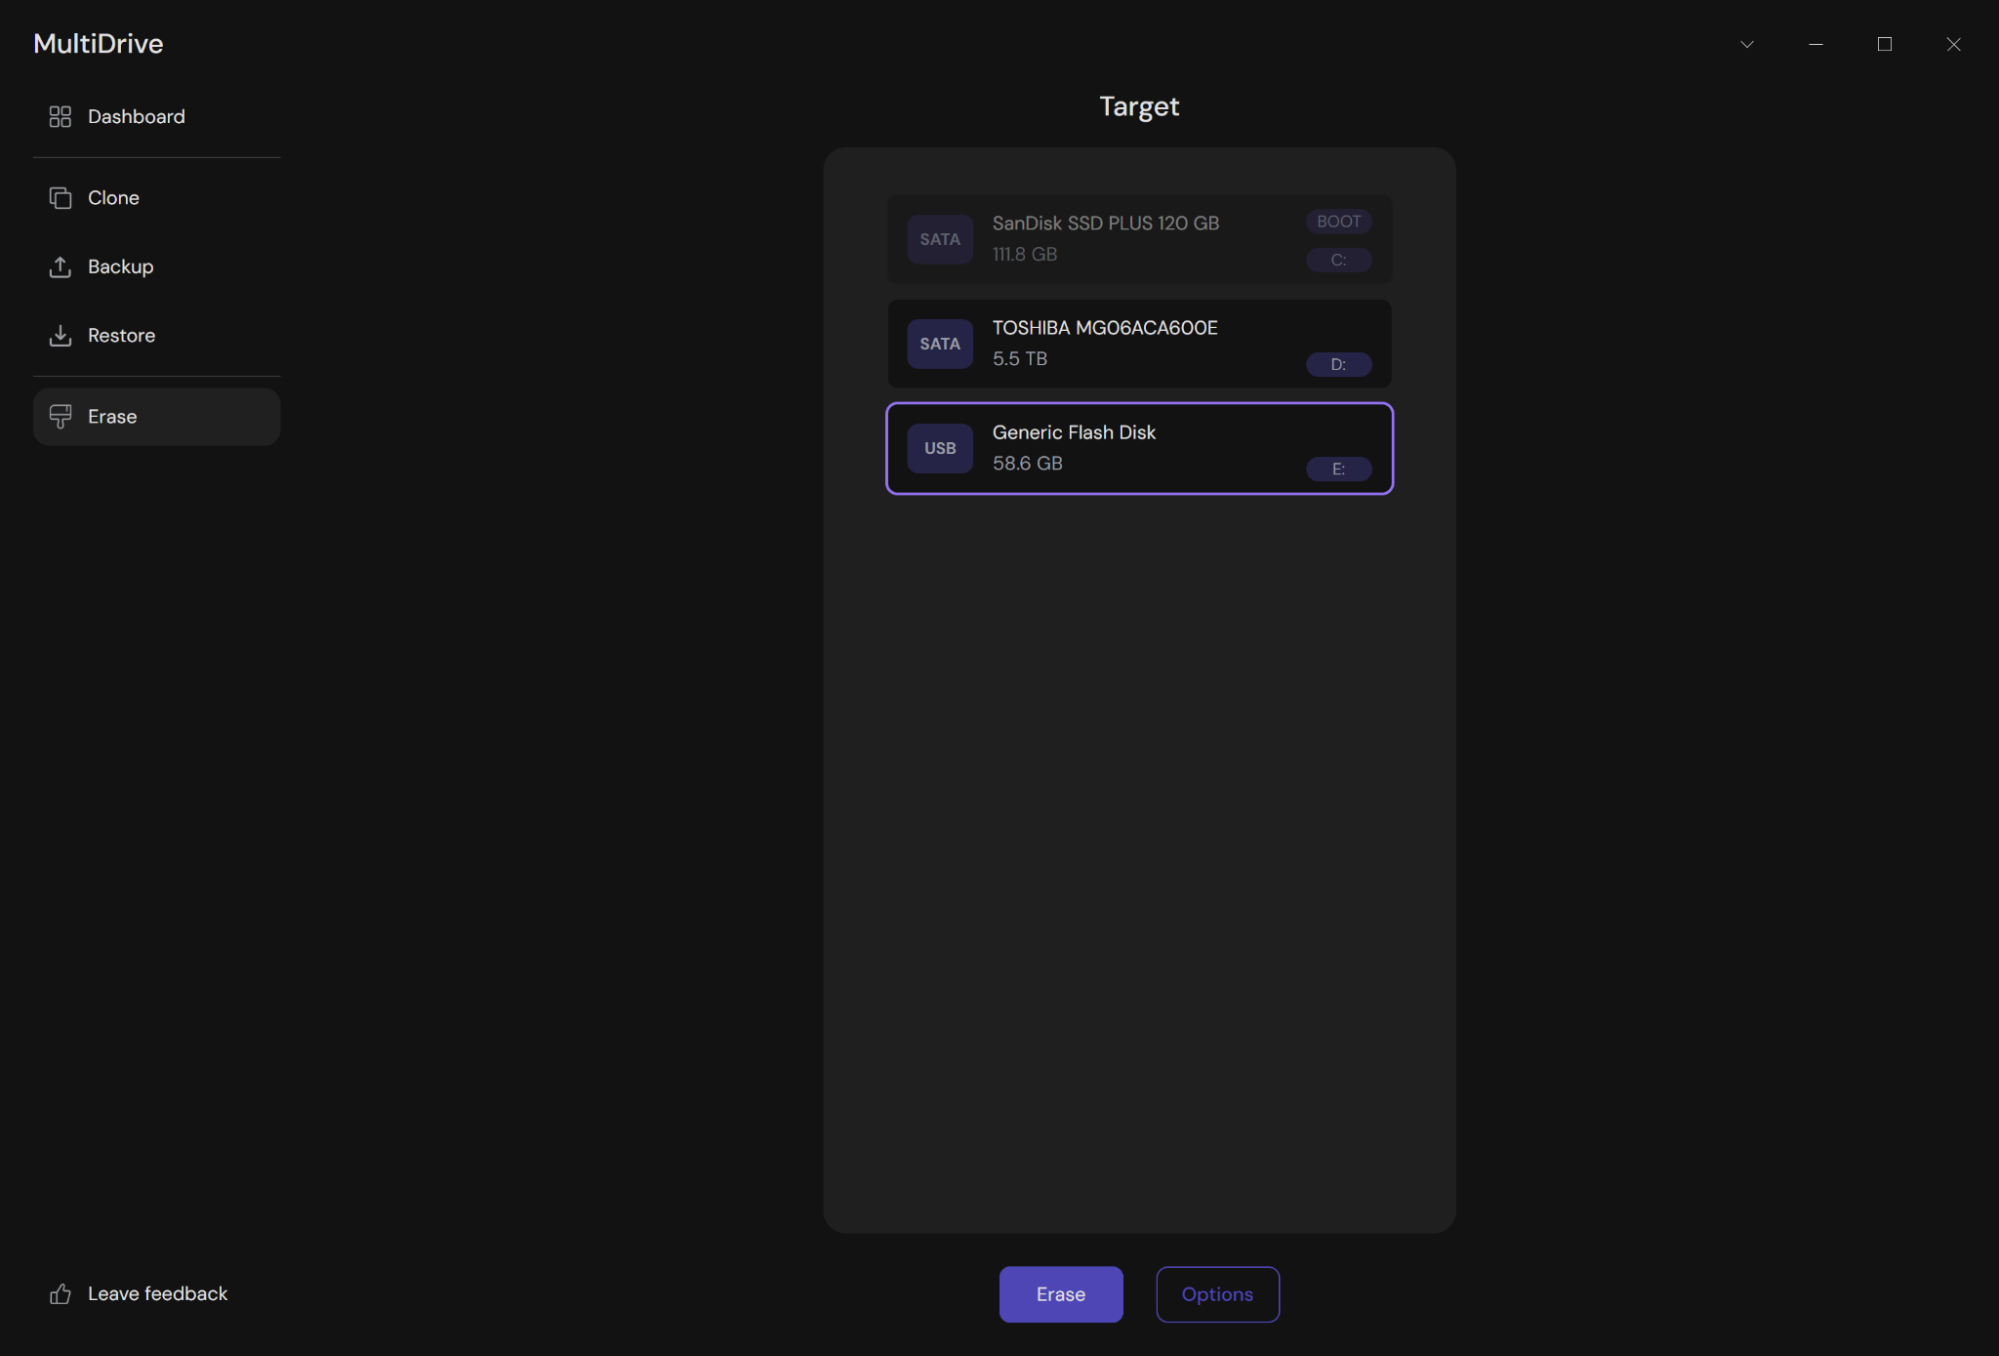This screenshot has width=1999, height=1356.
Task: Click the Backup upload icon
Action: point(60,267)
